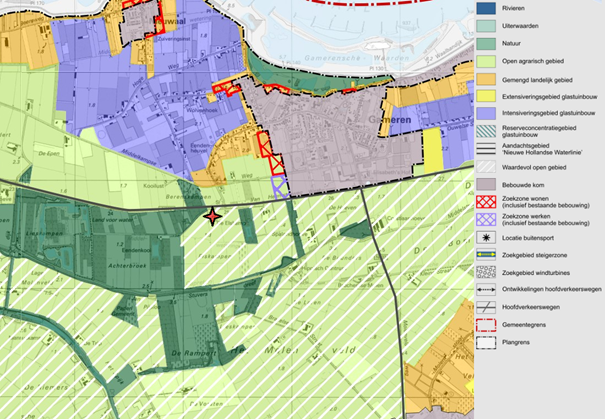The image size is (605, 419).
Task: Click the Ontwikkelingen hoofdverkeerswegen arrow icon
Action: coord(486,289)
